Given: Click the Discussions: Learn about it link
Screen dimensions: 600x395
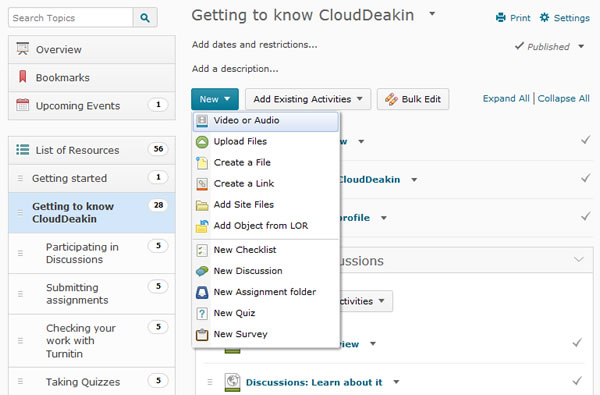Looking at the screenshot, I should (314, 382).
